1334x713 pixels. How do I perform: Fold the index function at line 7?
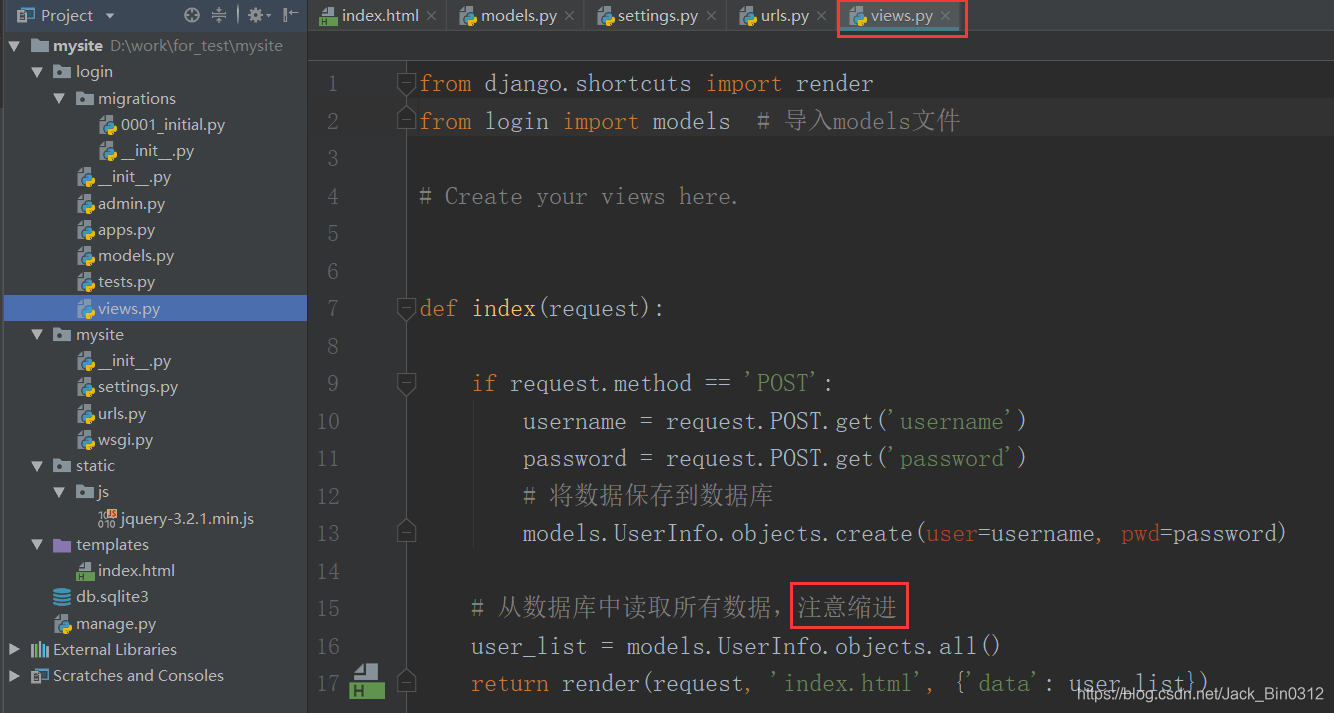click(406, 309)
